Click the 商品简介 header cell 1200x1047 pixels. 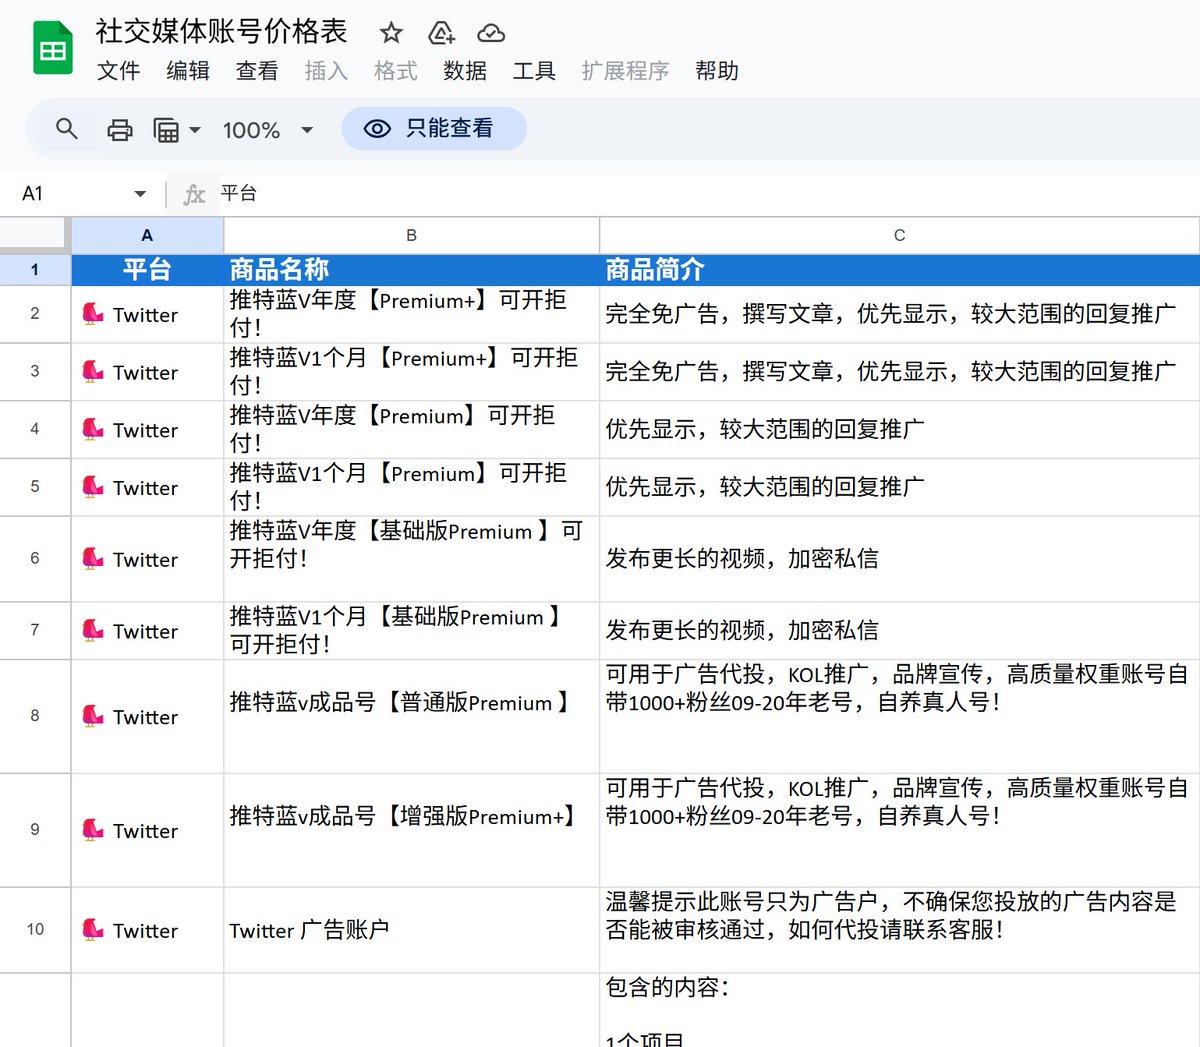[899, 270]
